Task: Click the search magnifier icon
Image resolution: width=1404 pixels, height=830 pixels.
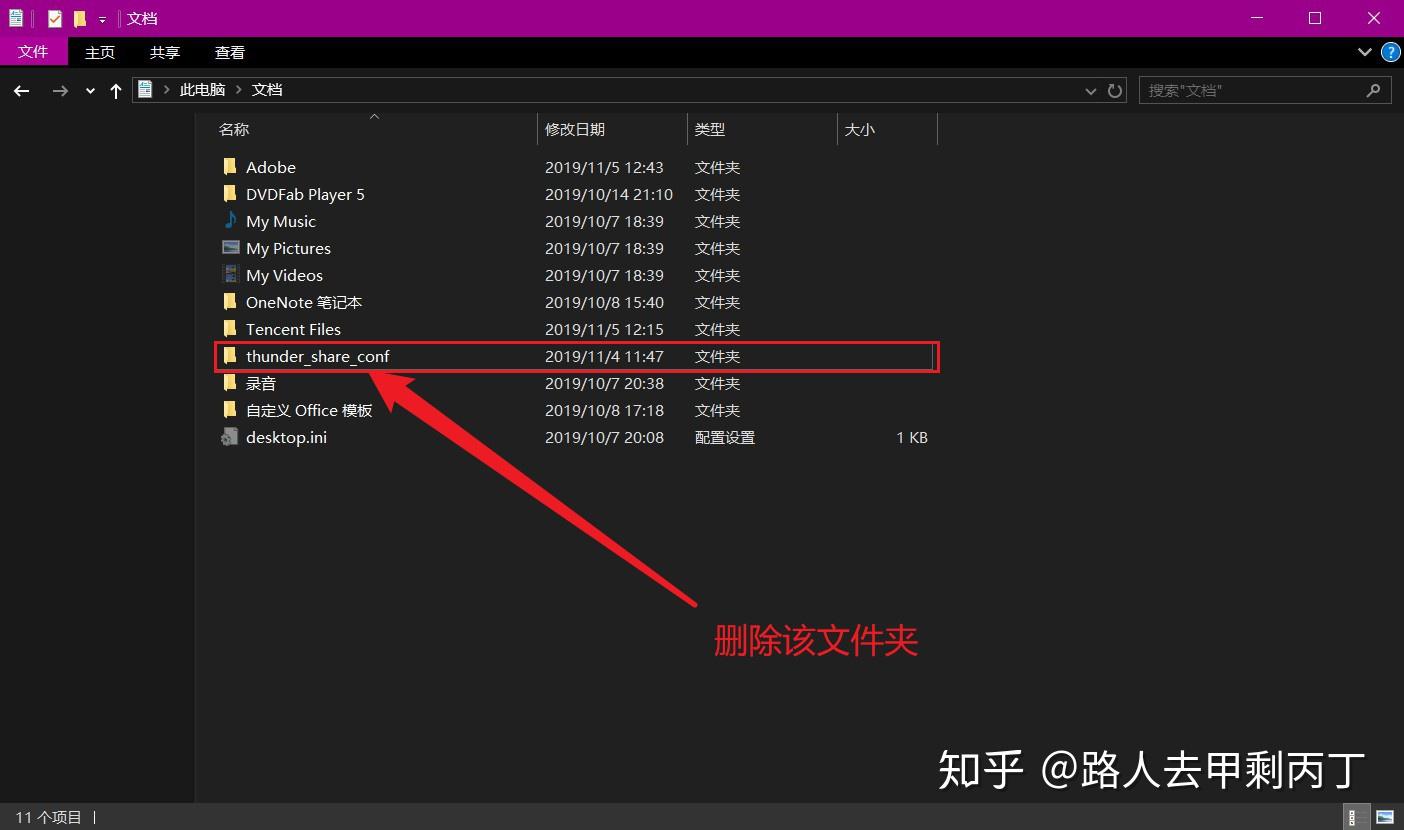Action: [1373, 90]
